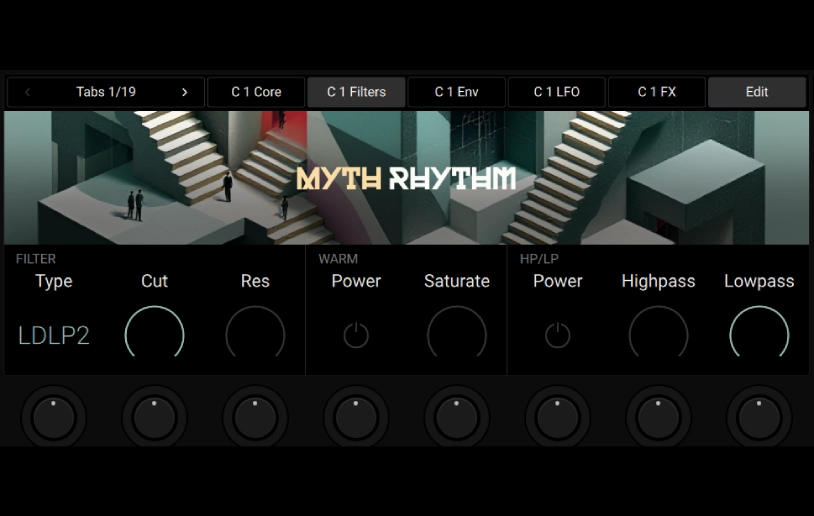This screenshot has width=814, height=516.
Task: Switch to the C 1 Filters tab
Action: coord(356,92)
